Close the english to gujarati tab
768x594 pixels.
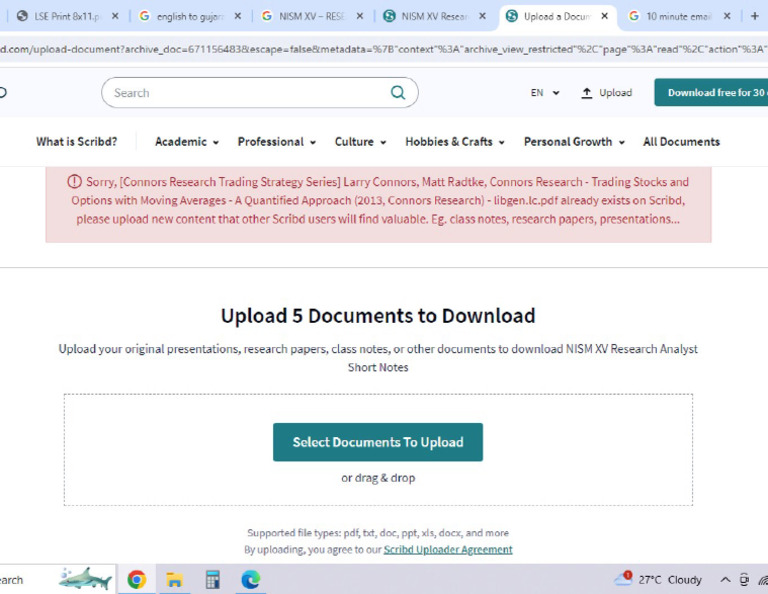coord(238,16)
